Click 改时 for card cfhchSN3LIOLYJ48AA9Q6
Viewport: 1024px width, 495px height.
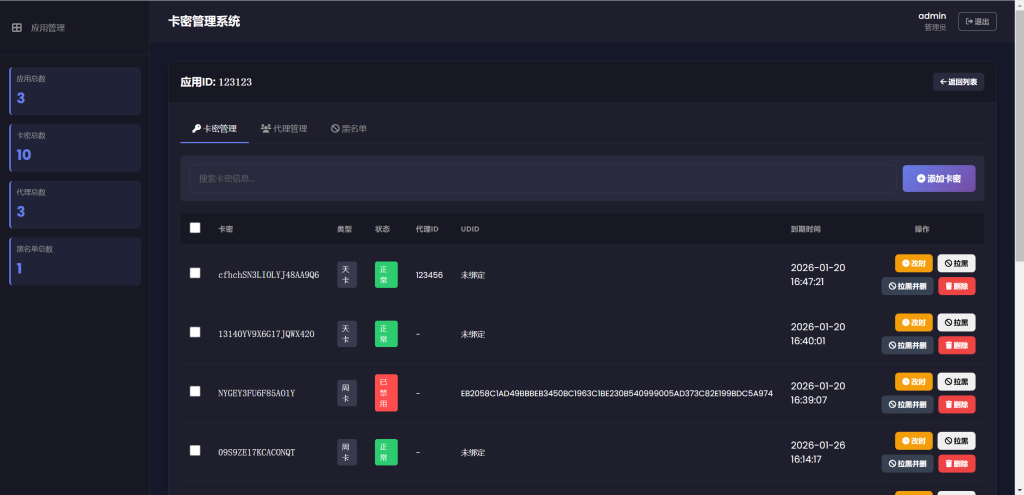tap(913, 263)
